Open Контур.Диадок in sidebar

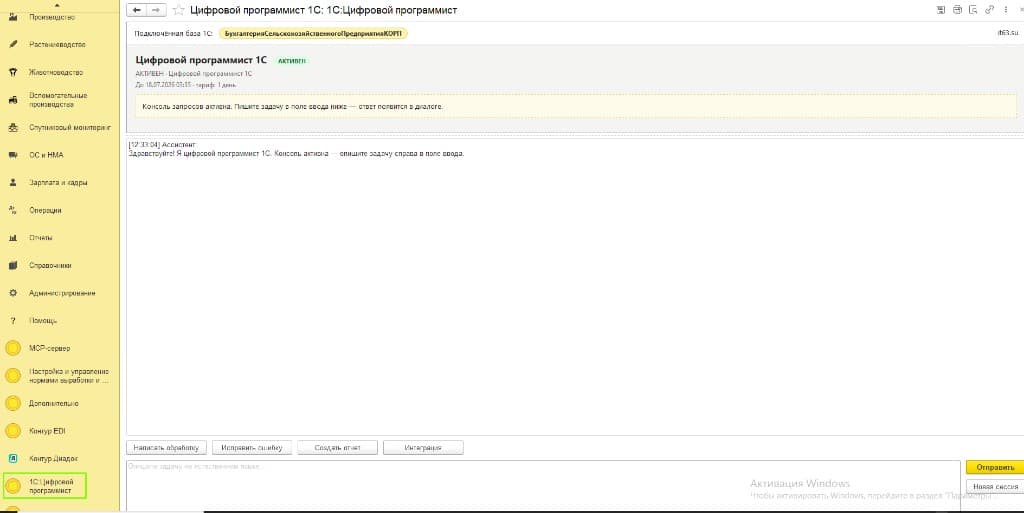pyautogui.click(x=55, y=459)
